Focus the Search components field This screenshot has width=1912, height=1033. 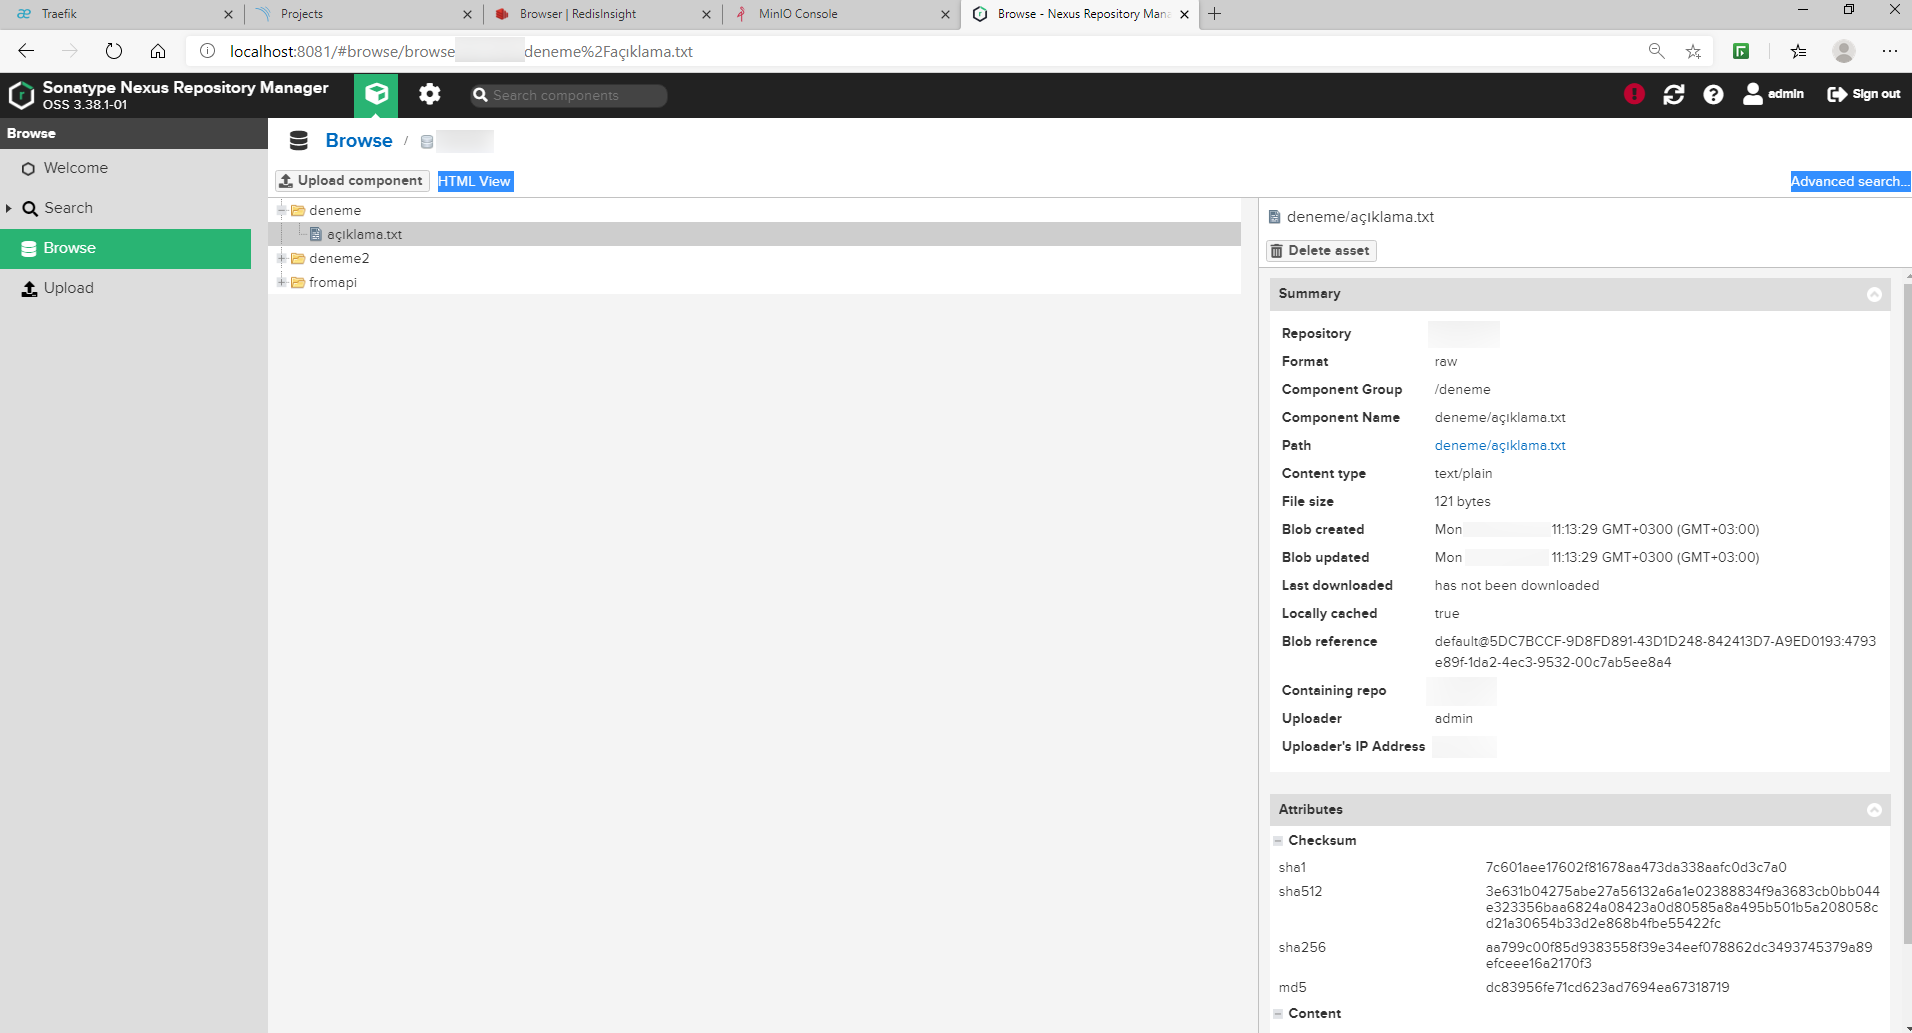[569, 95]
